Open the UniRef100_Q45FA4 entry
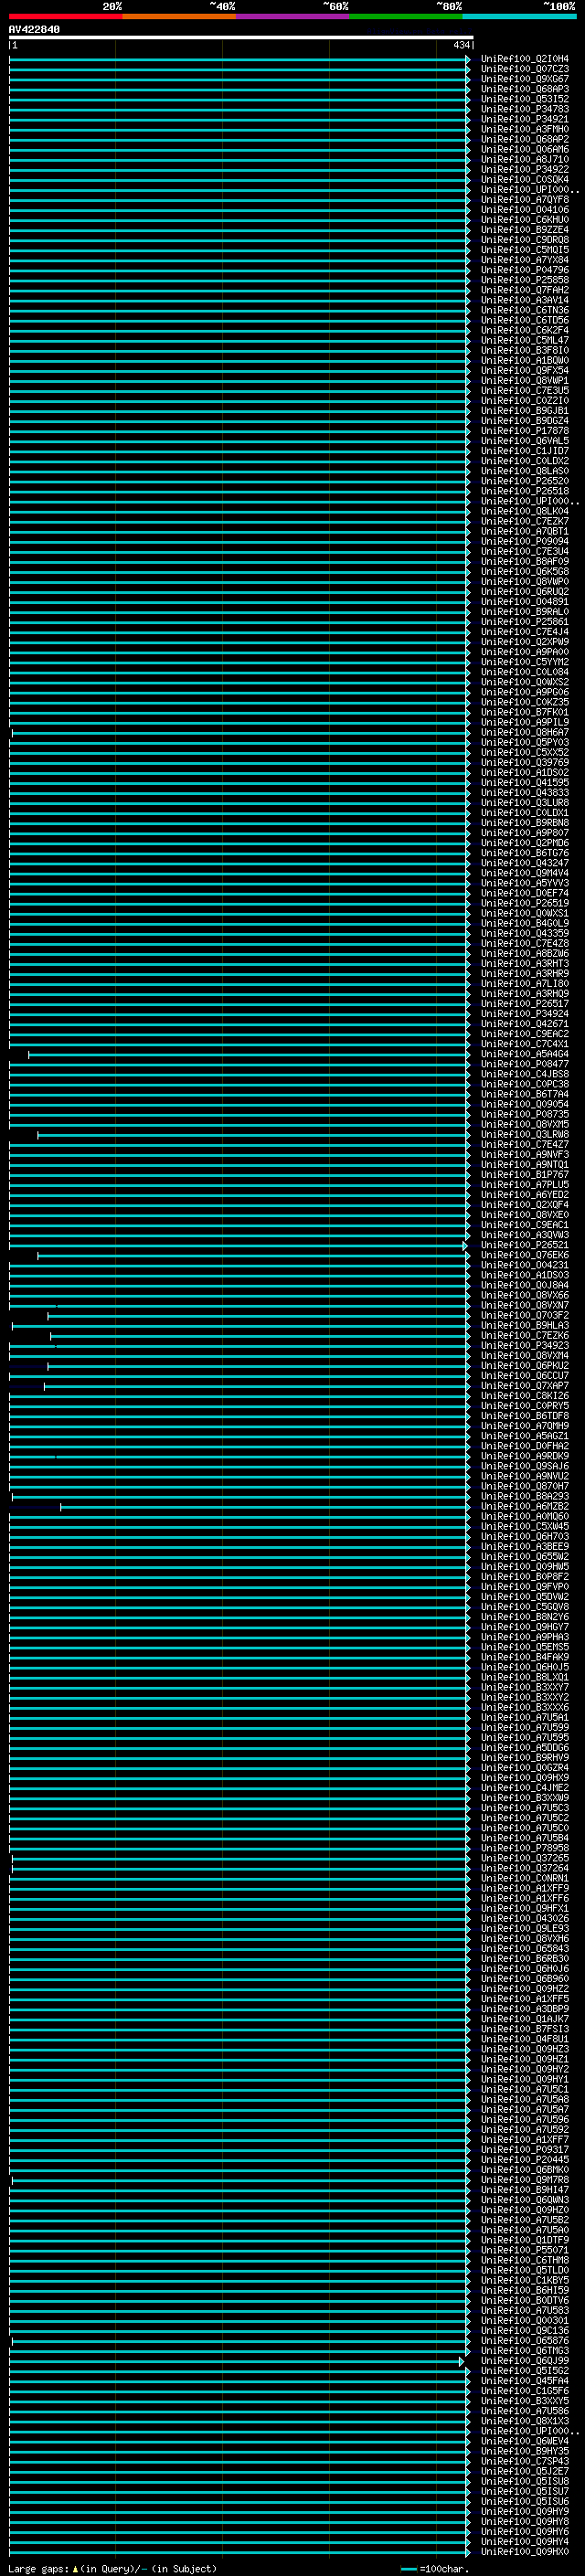 point(525,2381)
